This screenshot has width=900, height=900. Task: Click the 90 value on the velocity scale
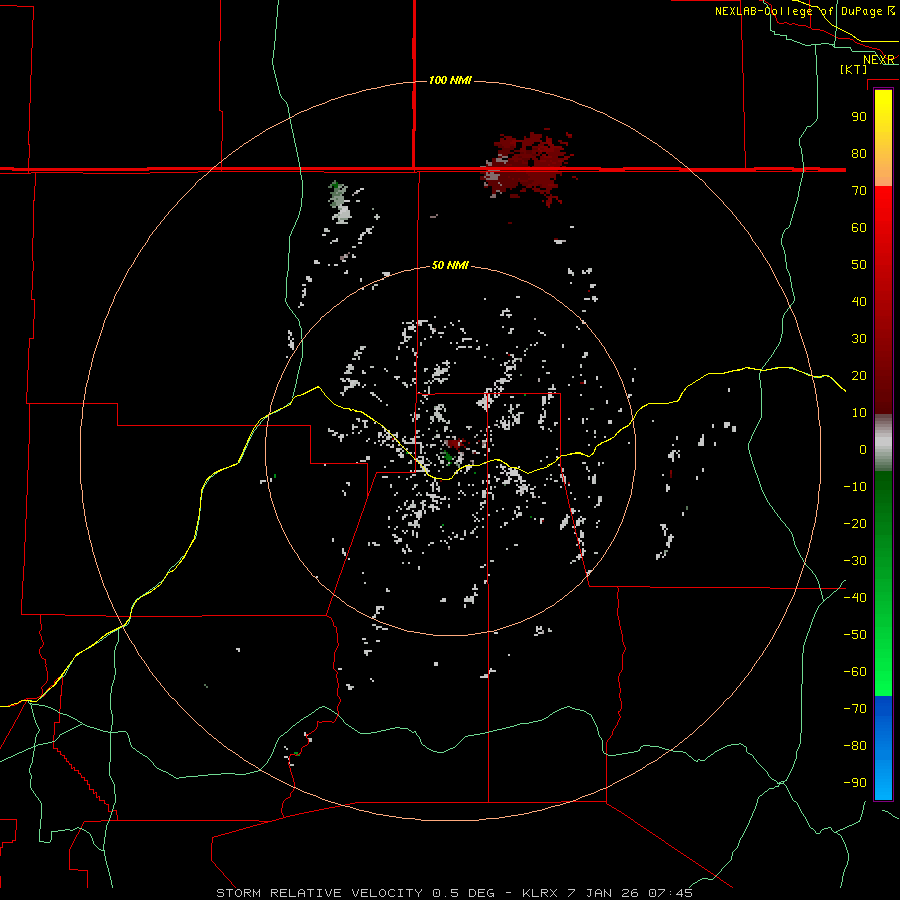859,117
